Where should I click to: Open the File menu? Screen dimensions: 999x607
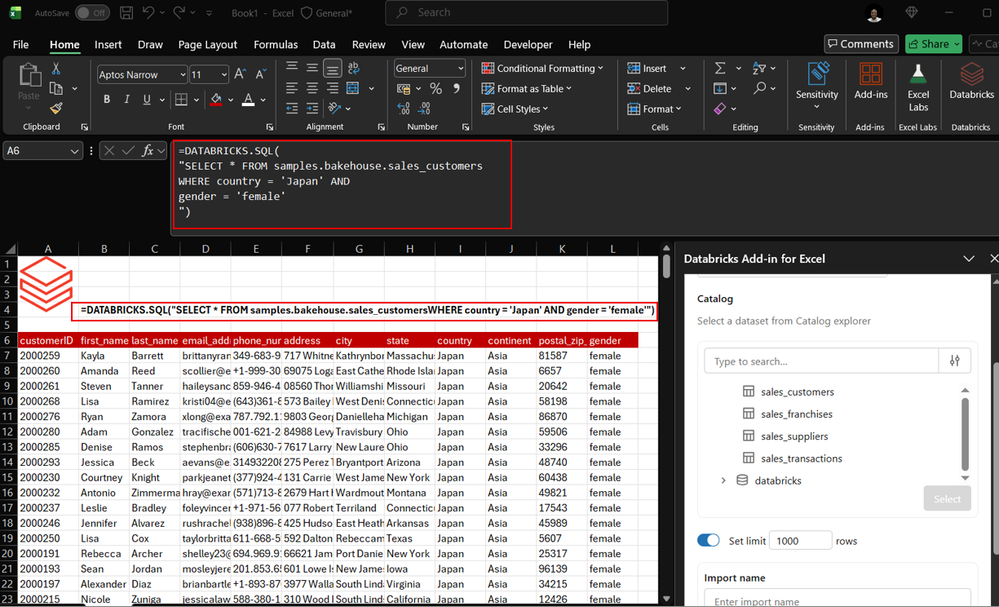click(21, 45)
